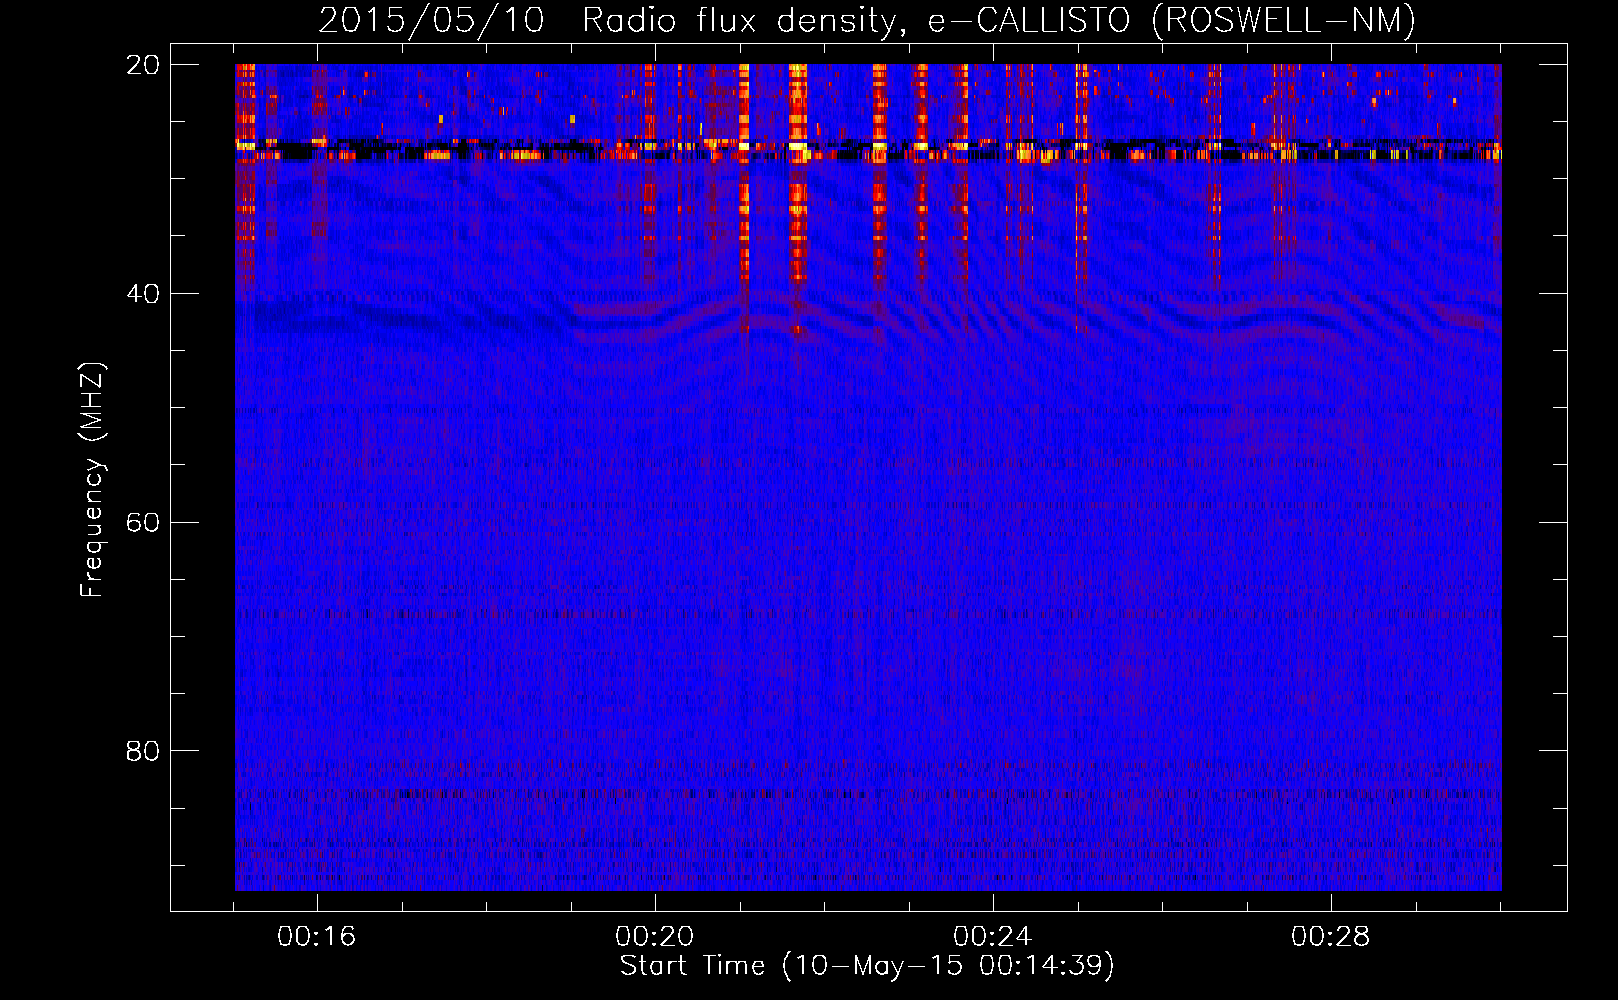Click the frequency tick label '60'

[143, 523]
